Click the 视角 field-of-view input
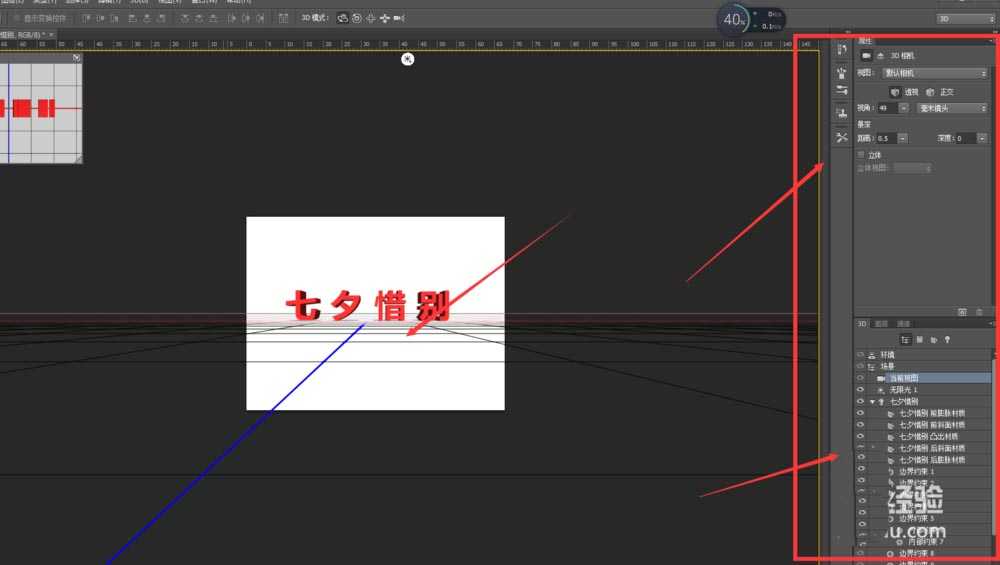 pos(886,108)
